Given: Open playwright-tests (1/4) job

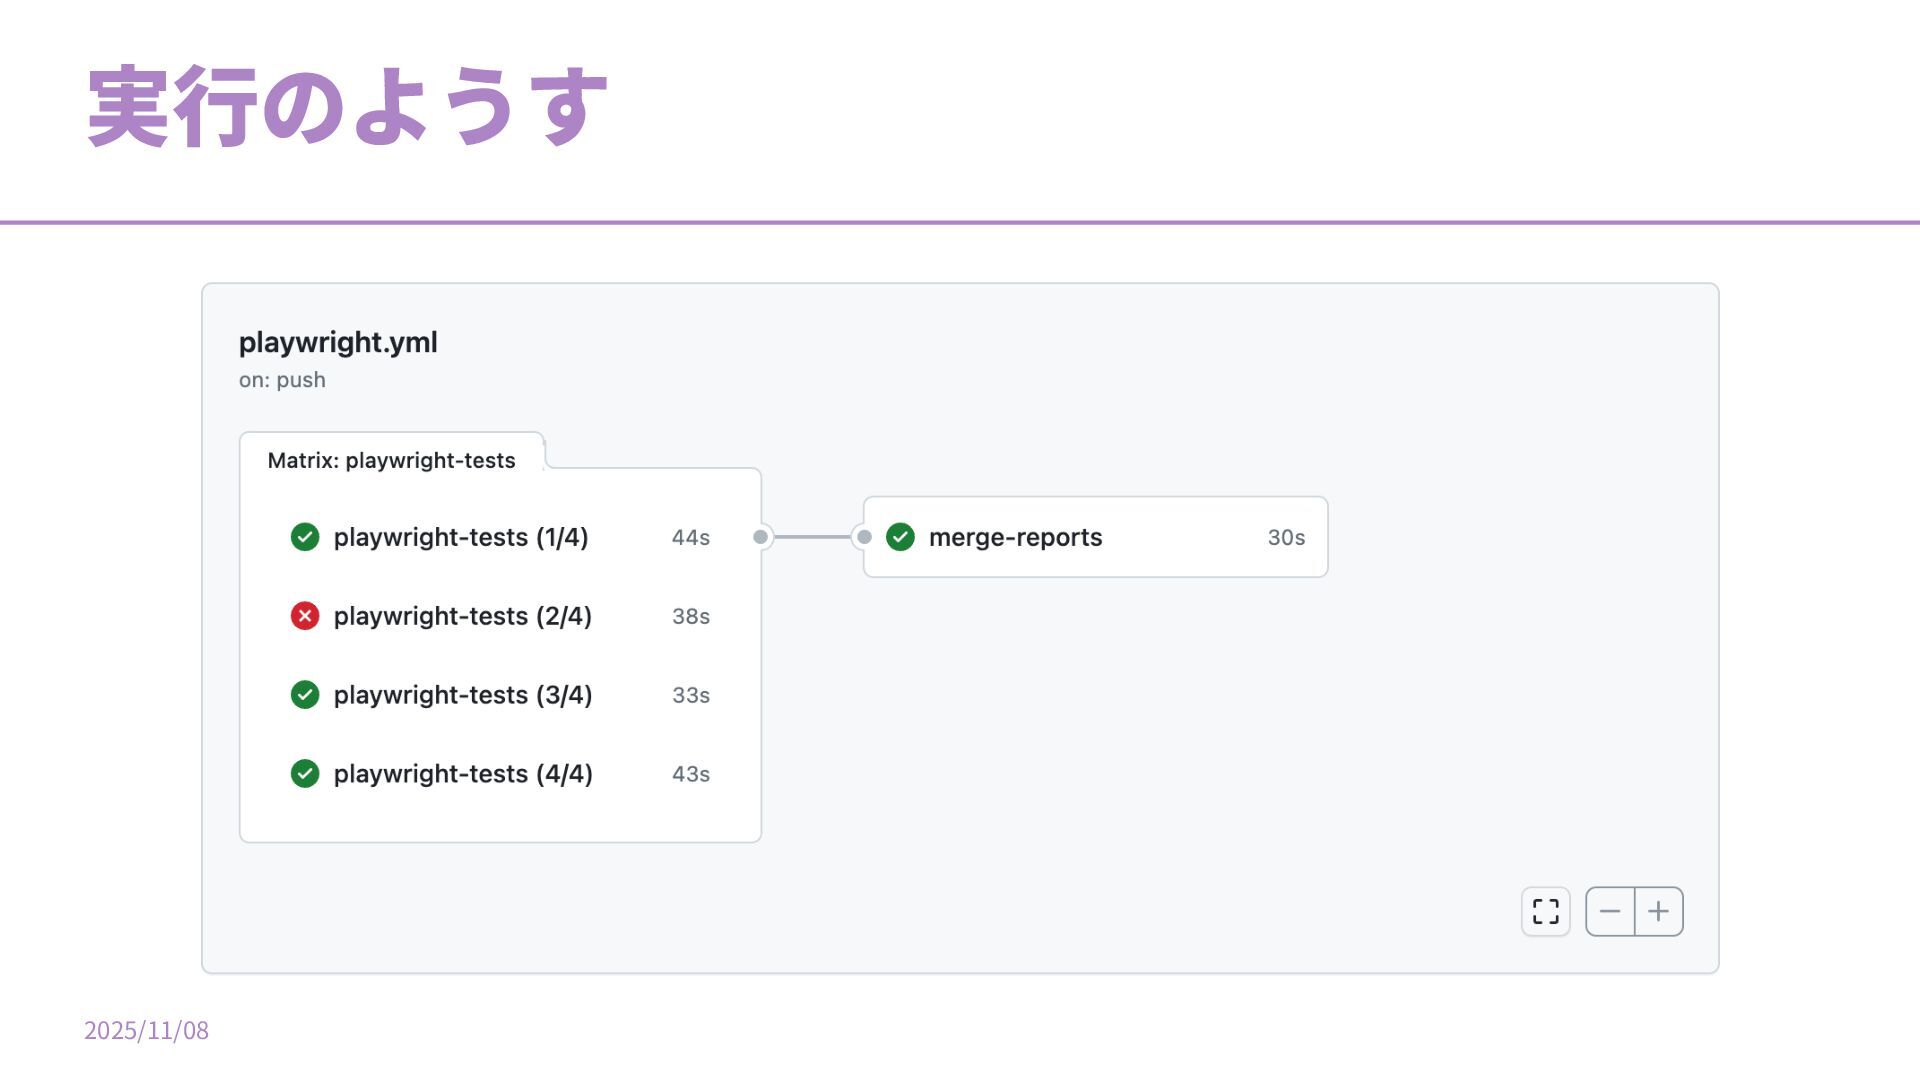Looking at the screenshot, I should [461, 537].
